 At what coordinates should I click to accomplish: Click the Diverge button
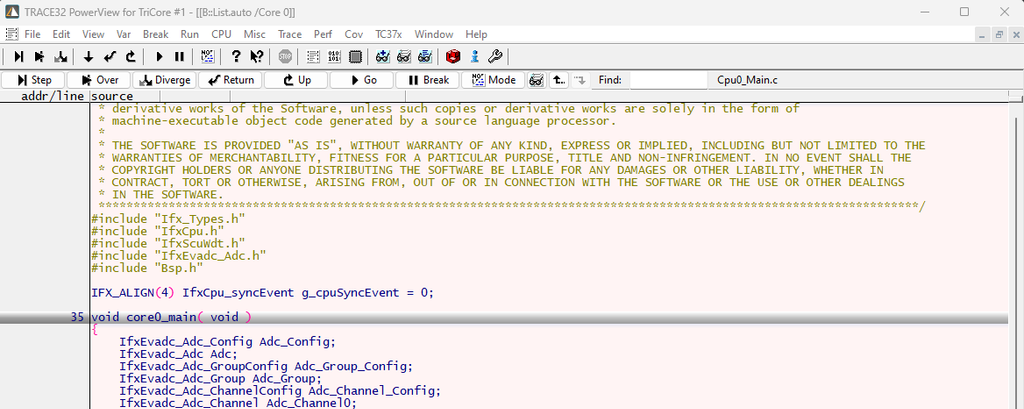[163, 80]
